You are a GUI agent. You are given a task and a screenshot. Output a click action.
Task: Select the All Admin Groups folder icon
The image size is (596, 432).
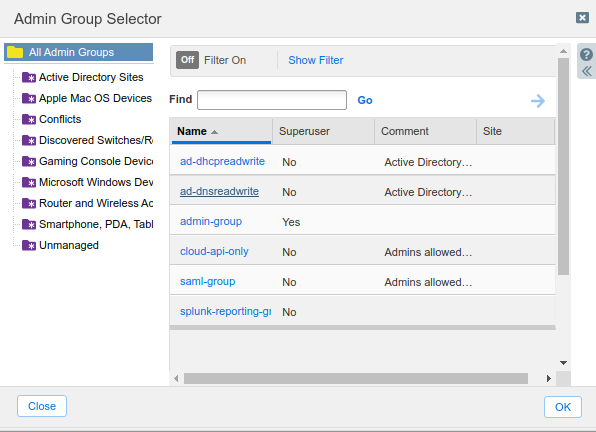[15, 52]
